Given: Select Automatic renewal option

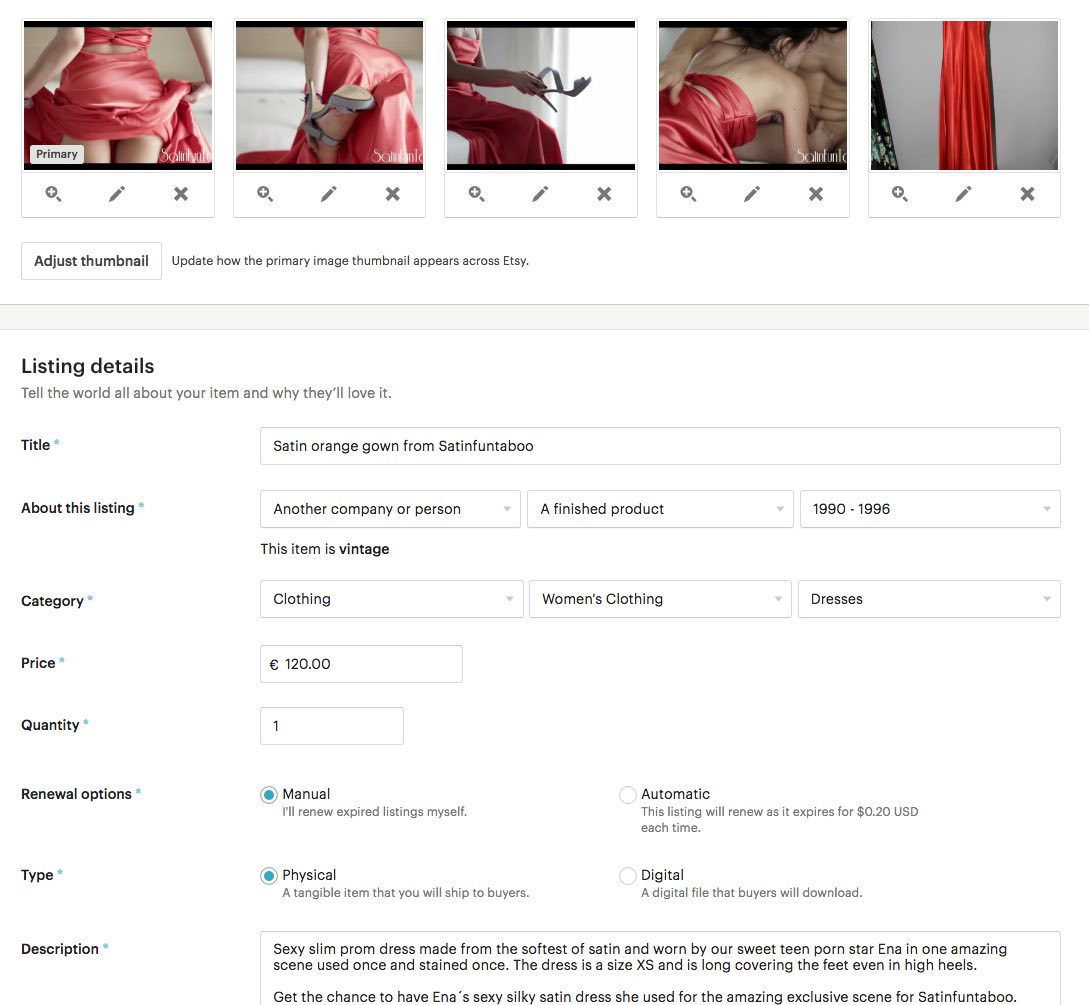Looking at the screenshot, I should [x=628, y=795].
